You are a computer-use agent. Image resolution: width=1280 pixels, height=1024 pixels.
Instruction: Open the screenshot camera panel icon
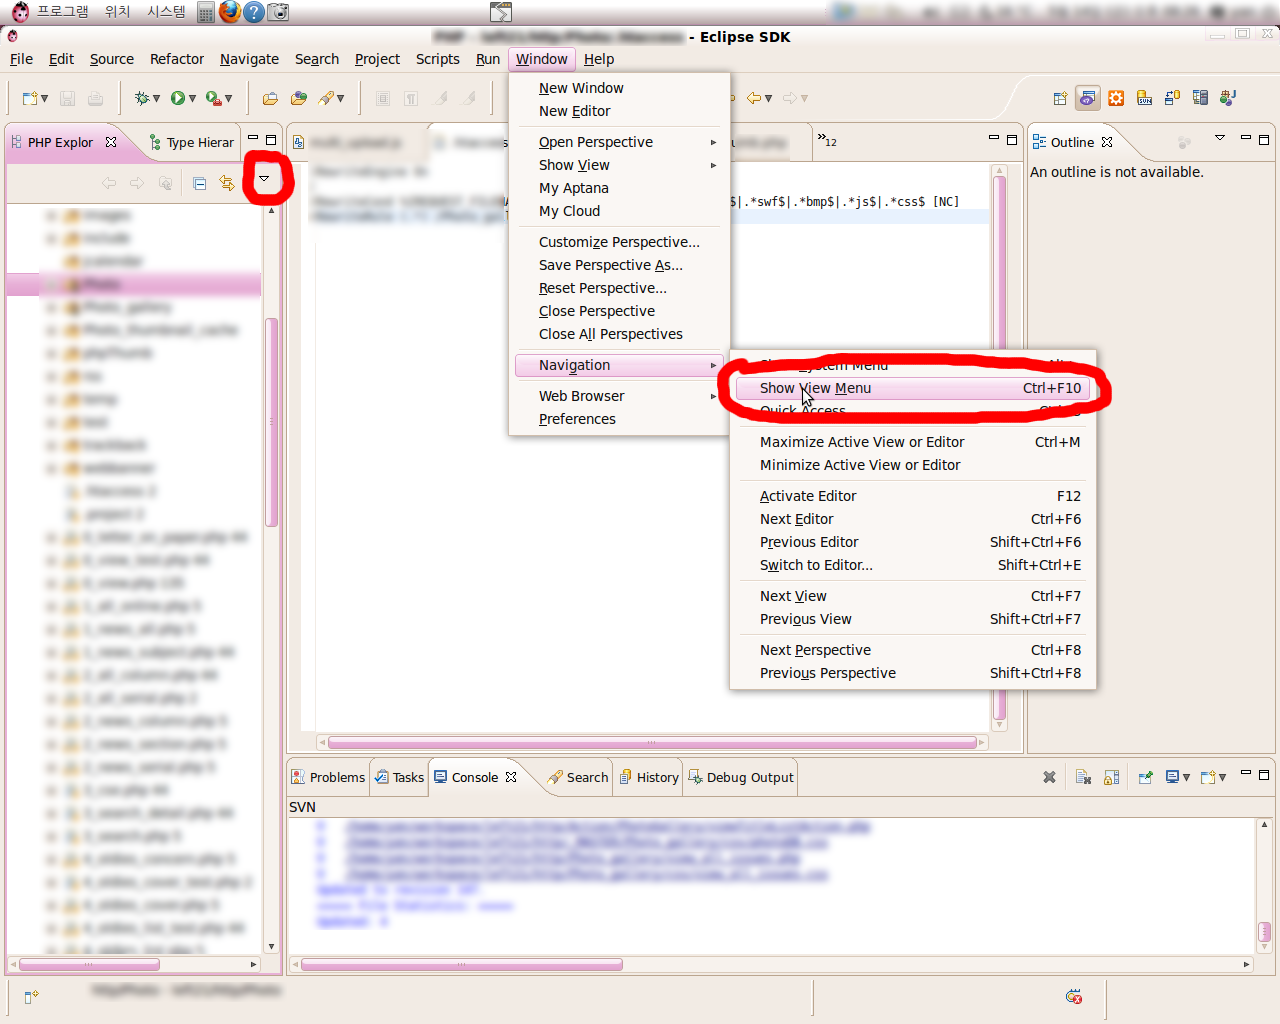coord(278,12)
